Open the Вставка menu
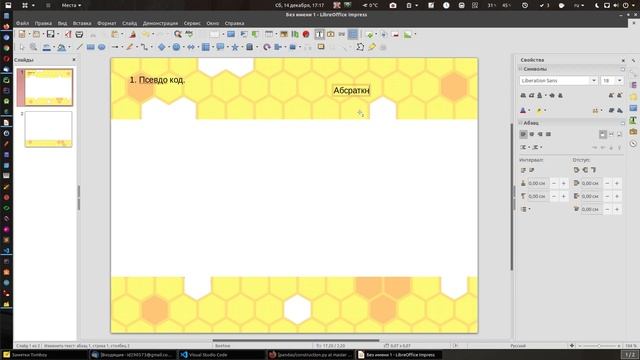Image resolution: width=640 pixels, height=360 pixels. point(82,23)
